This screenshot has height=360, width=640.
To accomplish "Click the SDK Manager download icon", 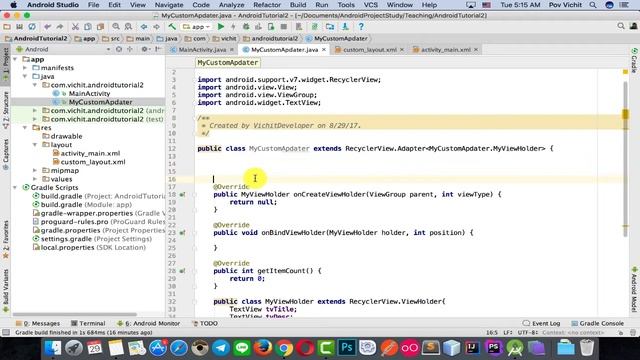I will click(x=345, y=27).
